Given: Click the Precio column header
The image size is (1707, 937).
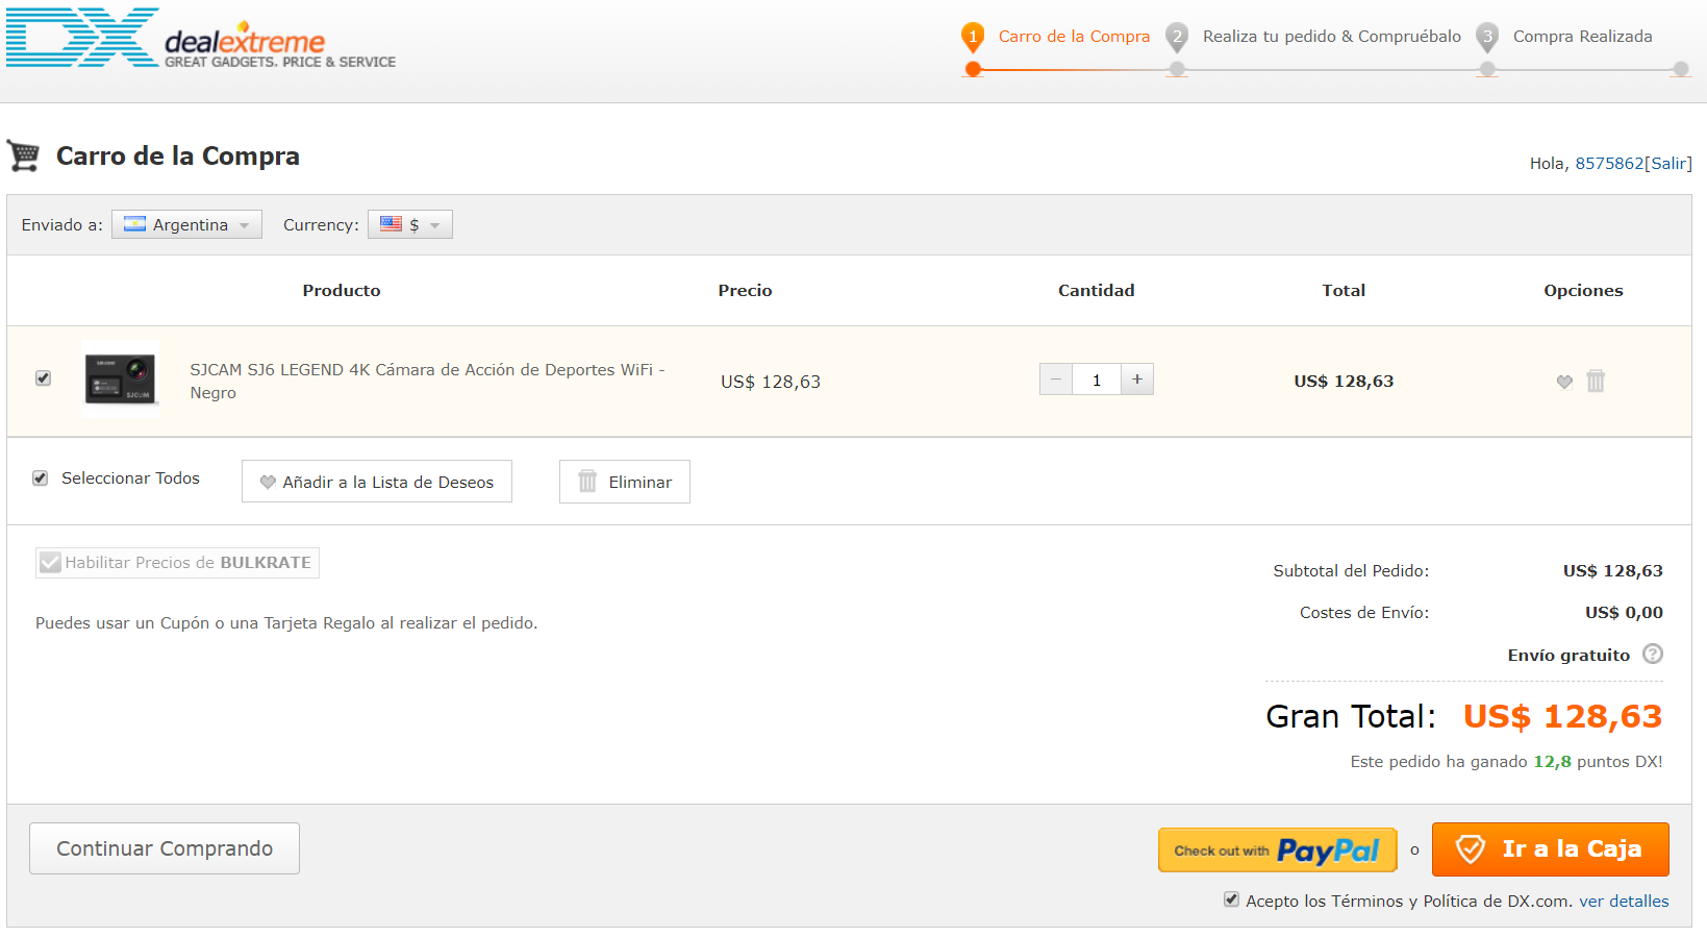Looking at the screenshot, I should pos(745,291).
